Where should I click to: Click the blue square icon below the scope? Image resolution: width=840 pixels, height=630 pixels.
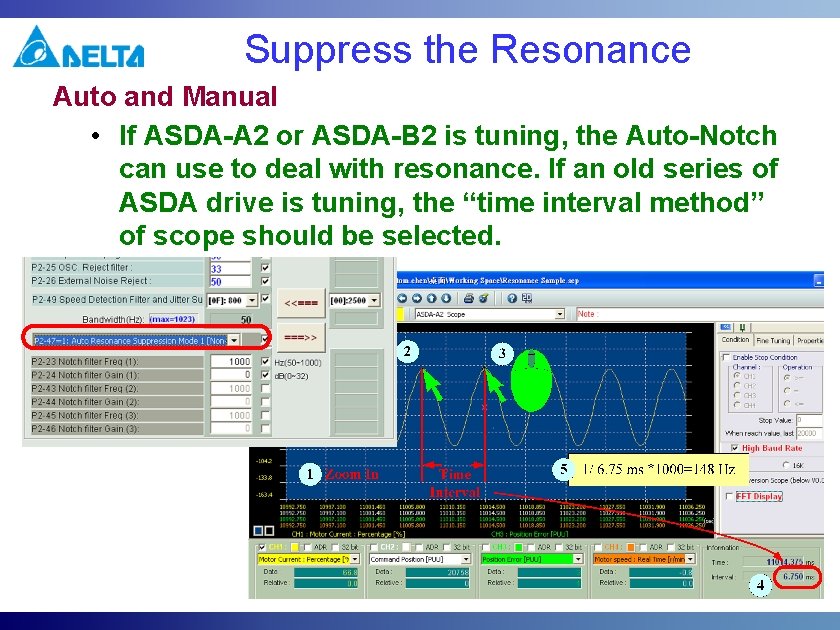(258, 530)
